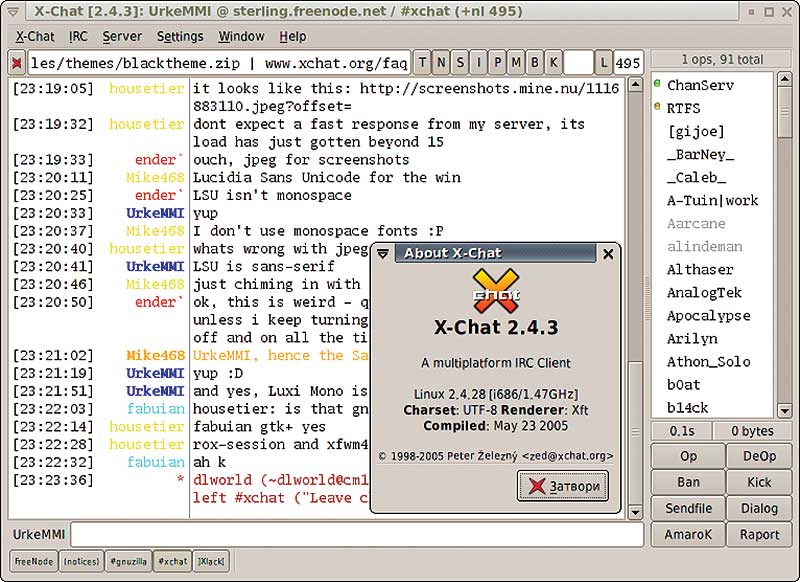Screen dimensions: 800x582
Task: Toggle the M moderated channel mode button
Action: pos(516,62)
